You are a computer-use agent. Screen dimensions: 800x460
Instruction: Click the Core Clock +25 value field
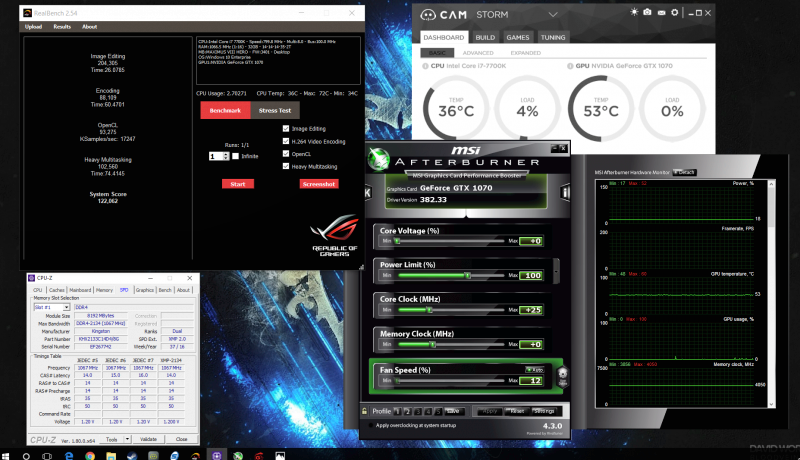click(x=531, y=310)
